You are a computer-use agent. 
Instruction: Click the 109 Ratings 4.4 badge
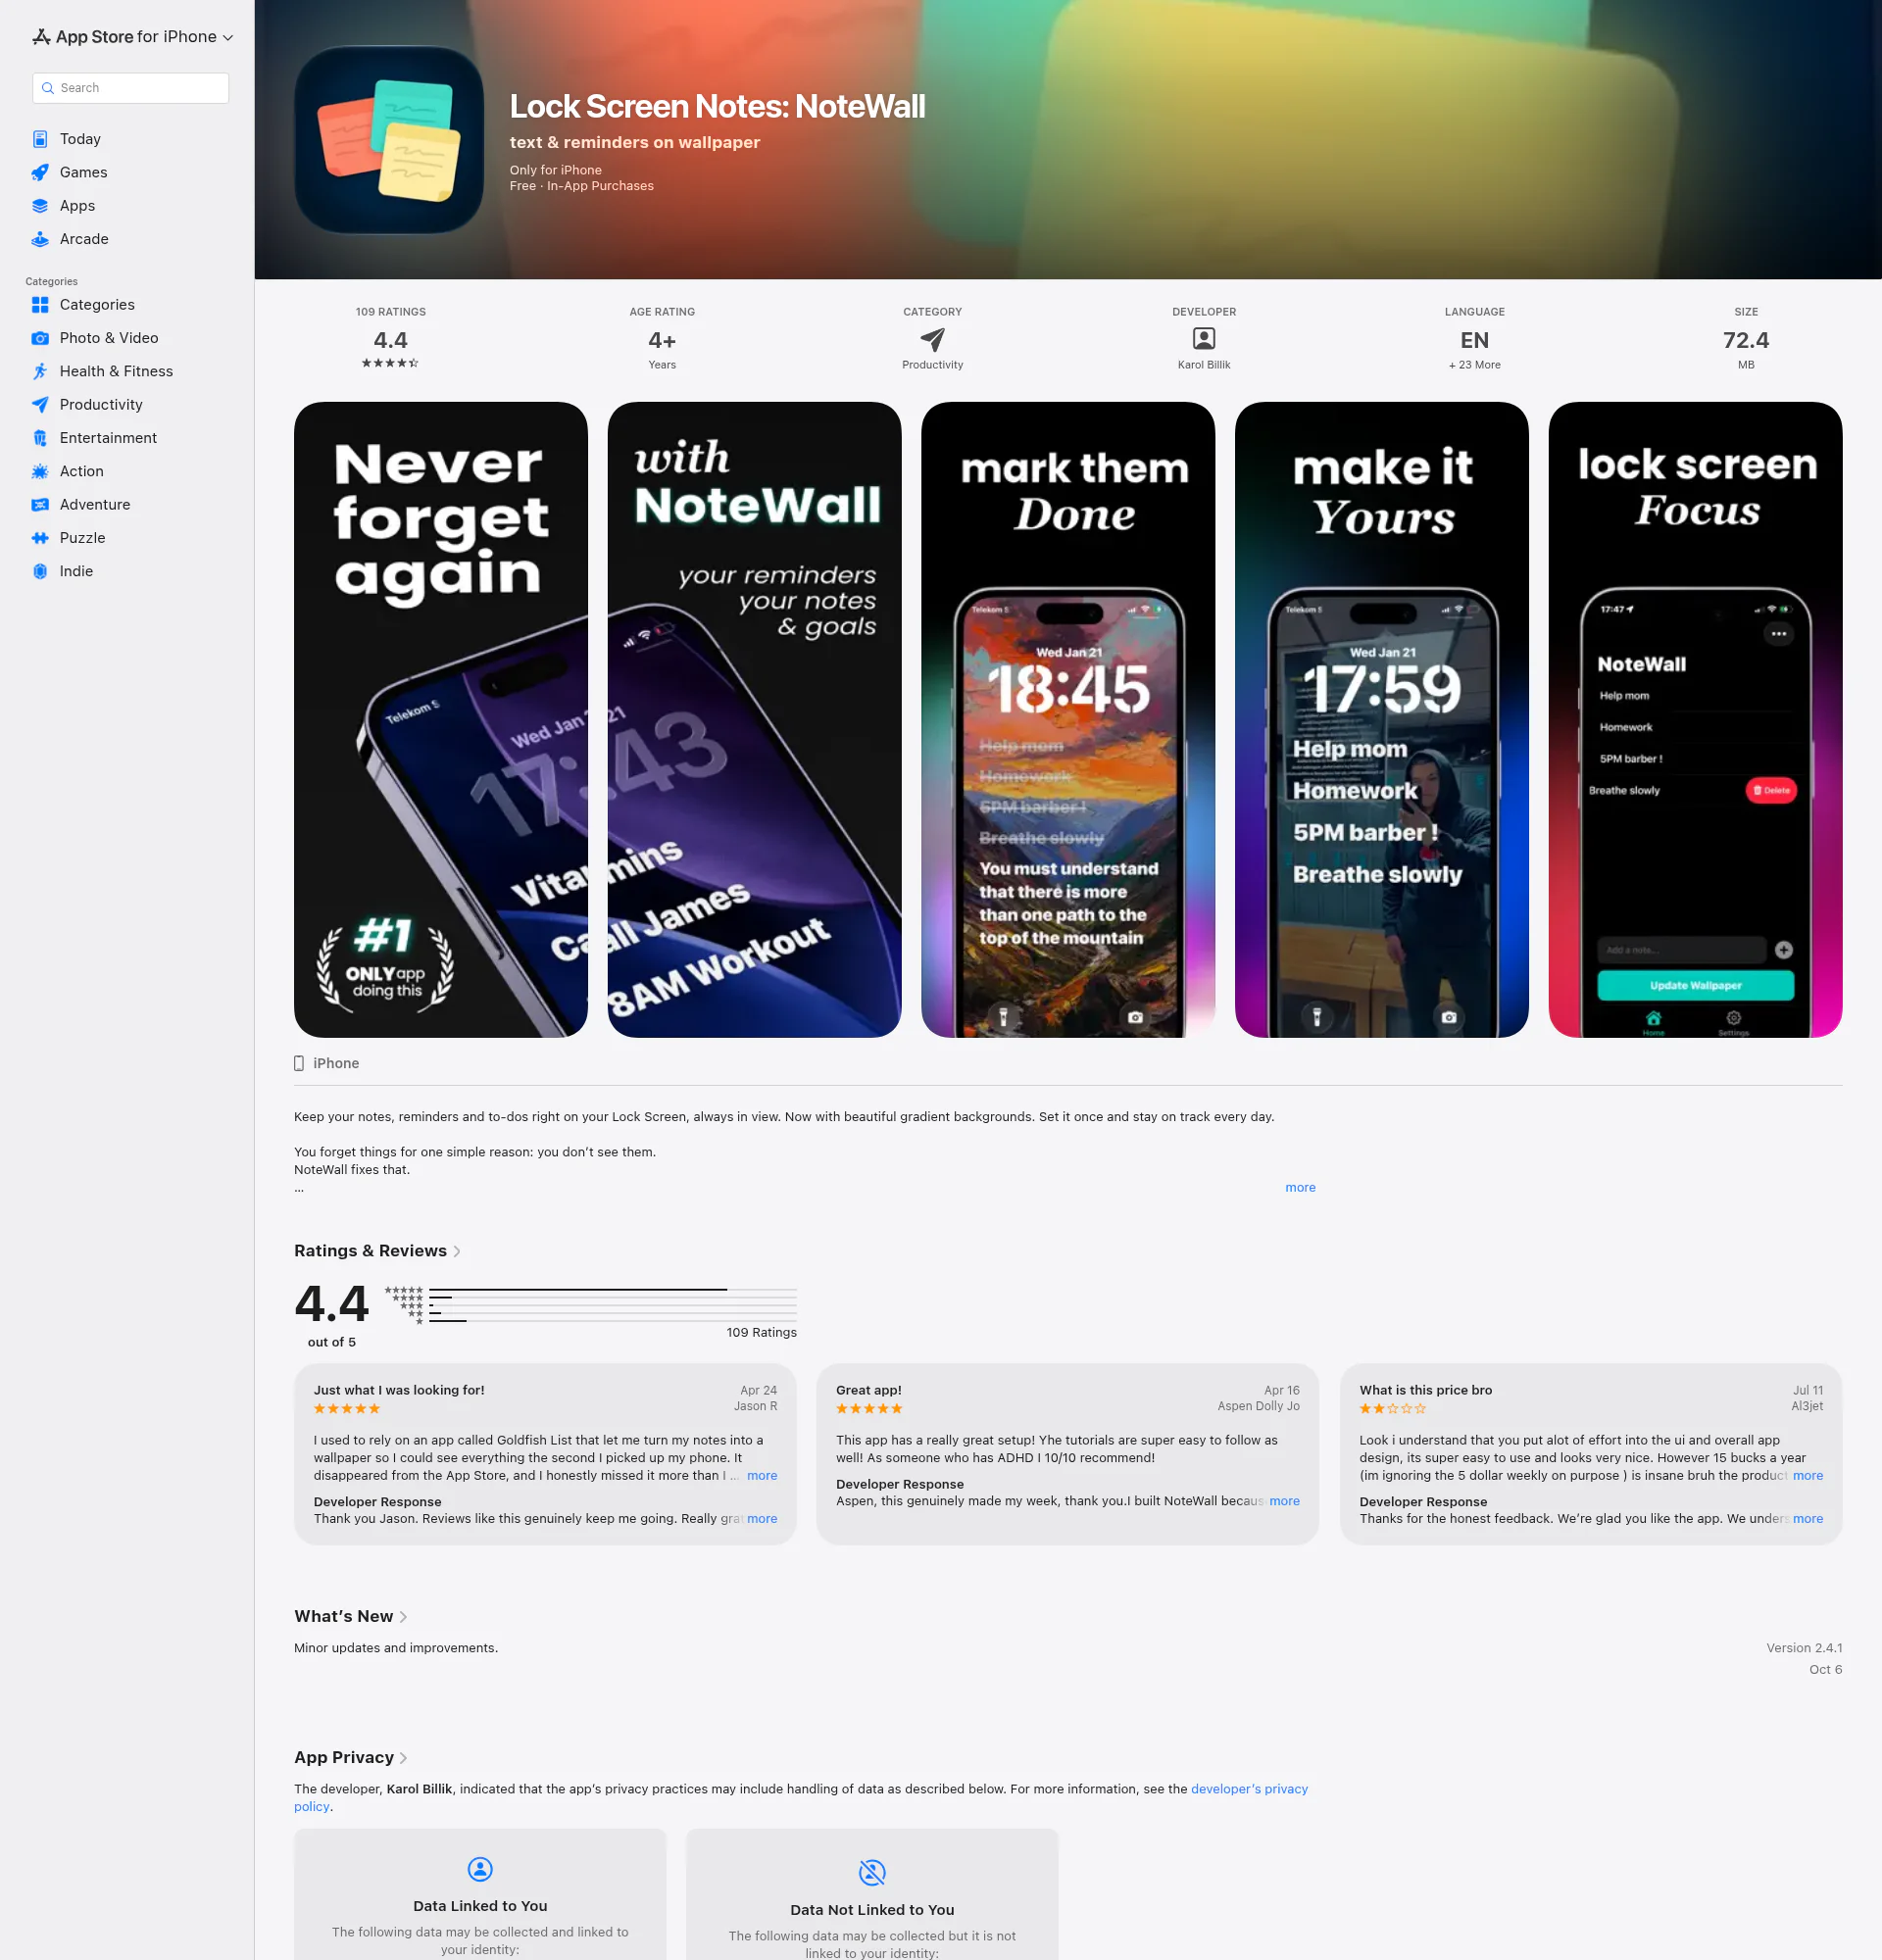(390, 339)
